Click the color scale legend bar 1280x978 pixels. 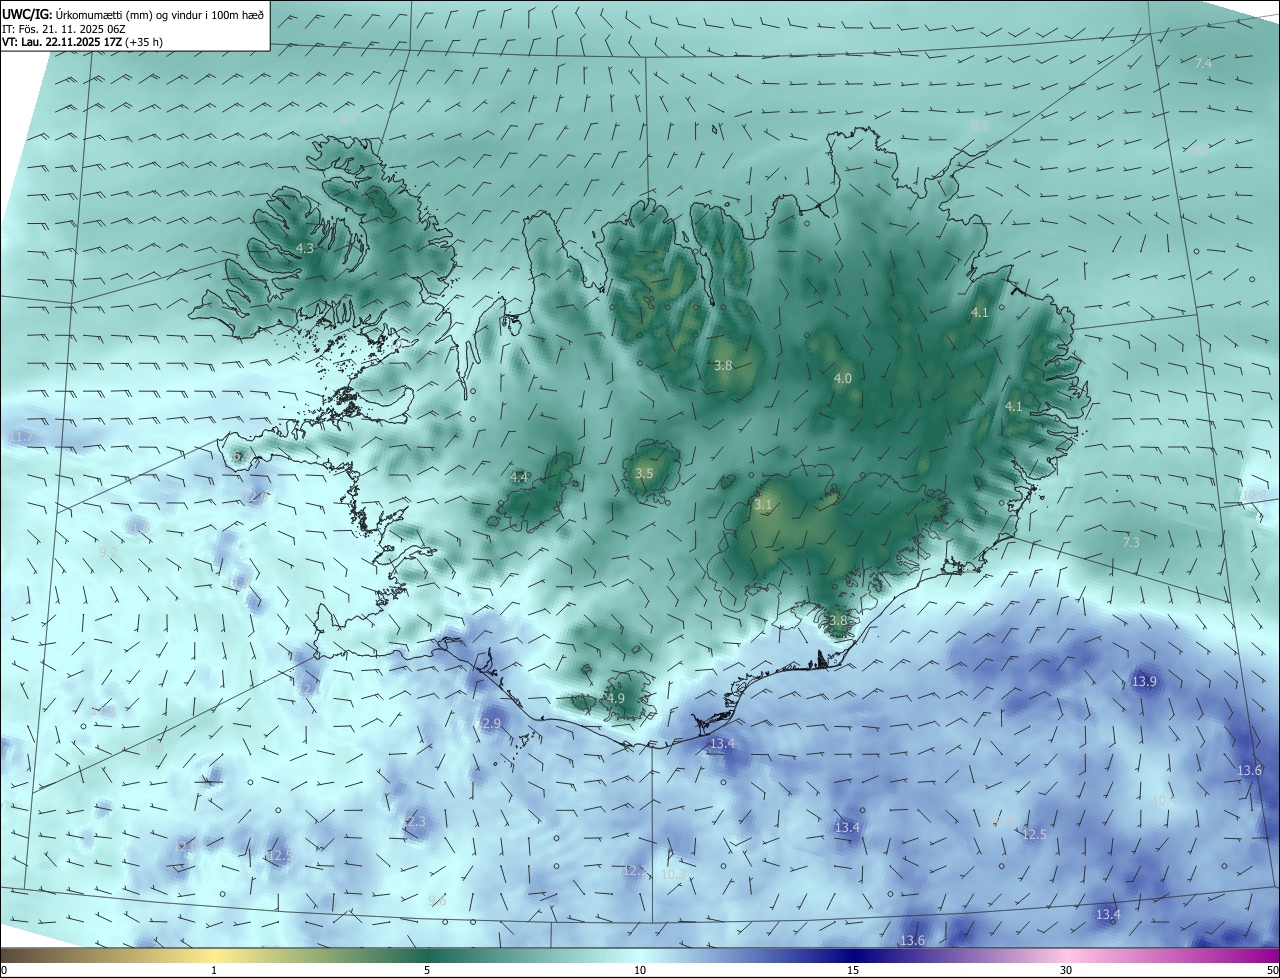(x=640, y=955)
